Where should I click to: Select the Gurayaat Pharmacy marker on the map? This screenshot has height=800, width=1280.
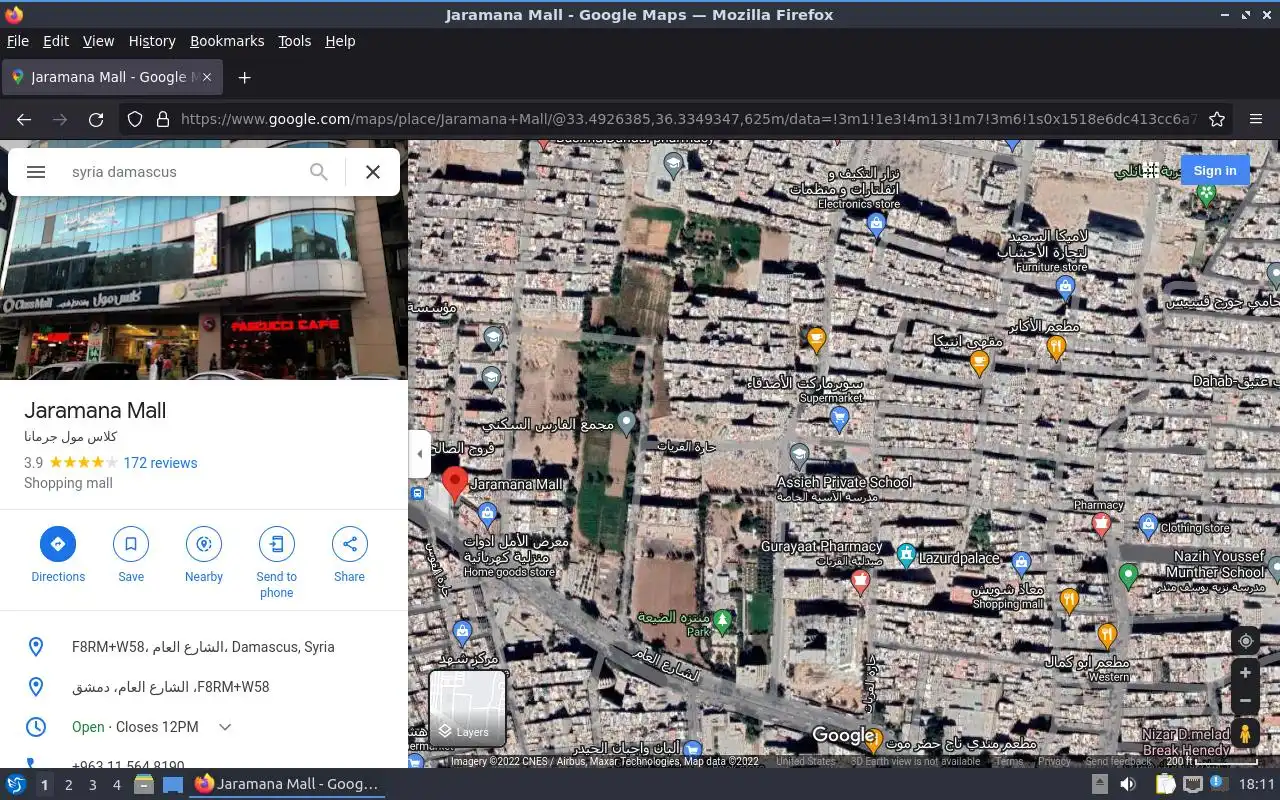pyautogui.click(x=860, y=580)
